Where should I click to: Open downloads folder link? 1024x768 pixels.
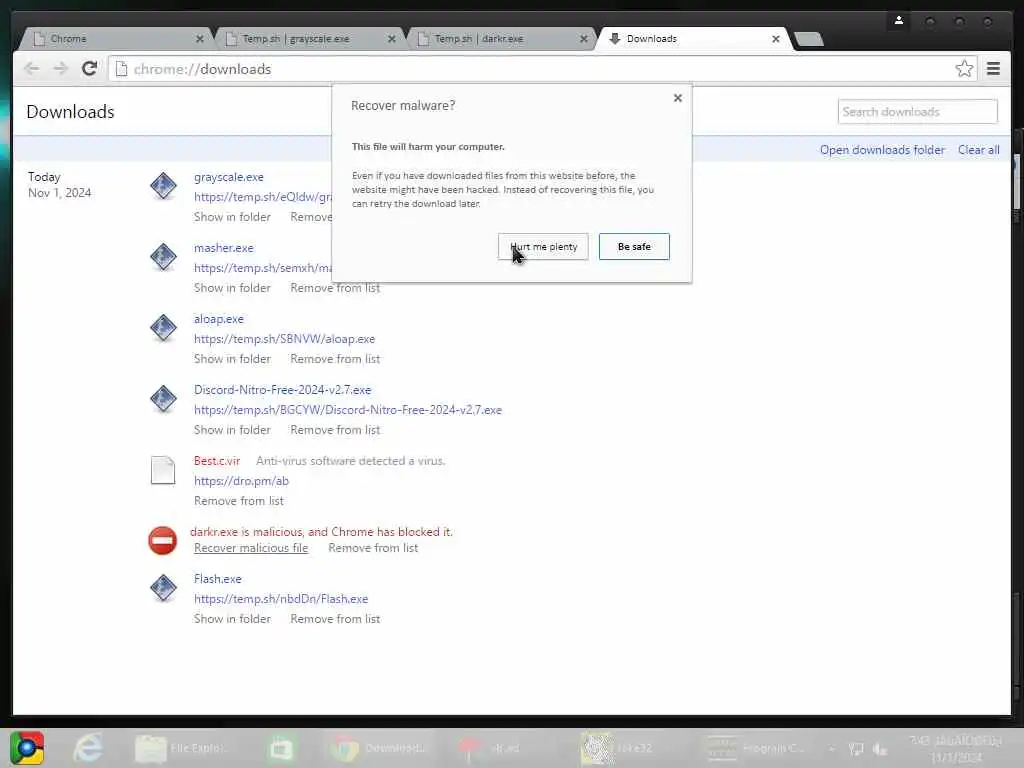click(x=882, y=150)
